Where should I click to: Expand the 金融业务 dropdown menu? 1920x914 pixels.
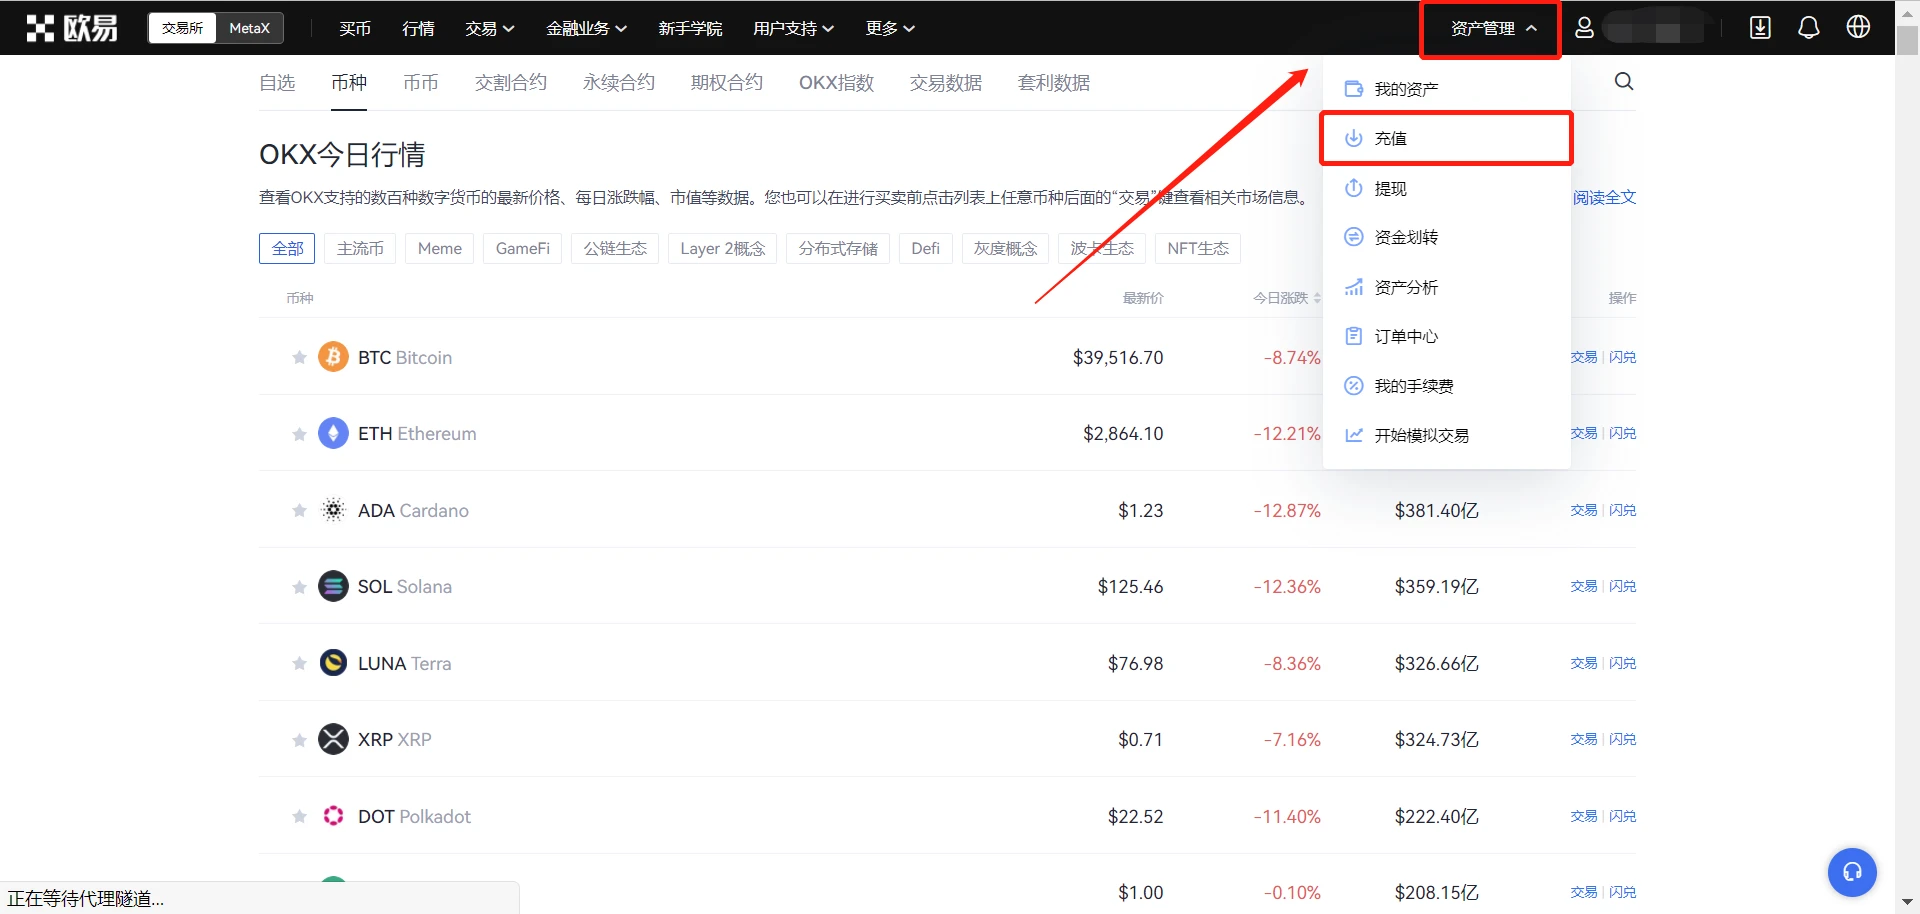586,29
